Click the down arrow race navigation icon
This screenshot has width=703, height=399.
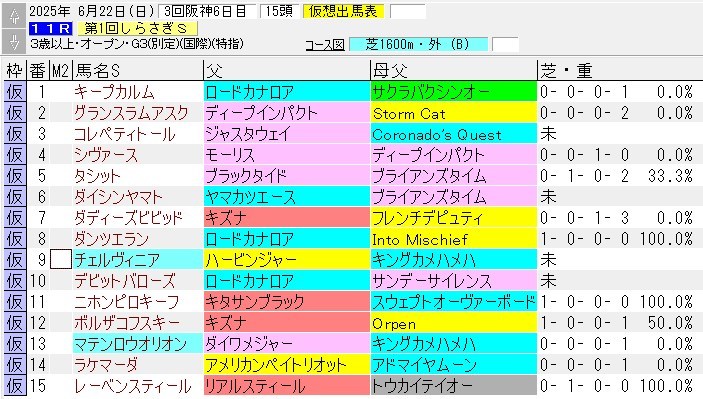pos(14,41)
